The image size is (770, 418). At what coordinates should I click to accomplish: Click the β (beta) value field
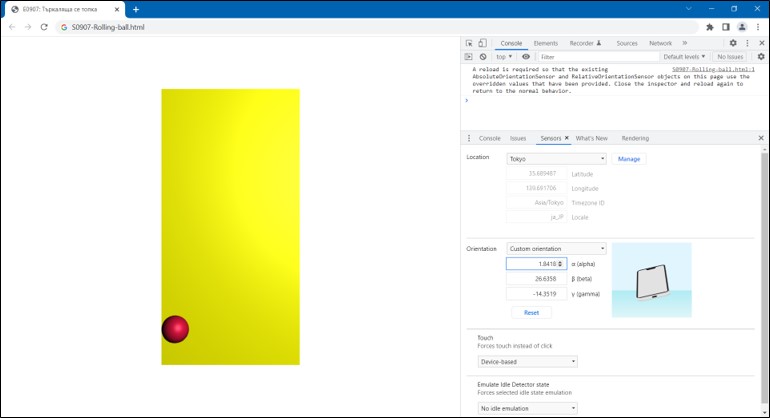tap(536, 279)
